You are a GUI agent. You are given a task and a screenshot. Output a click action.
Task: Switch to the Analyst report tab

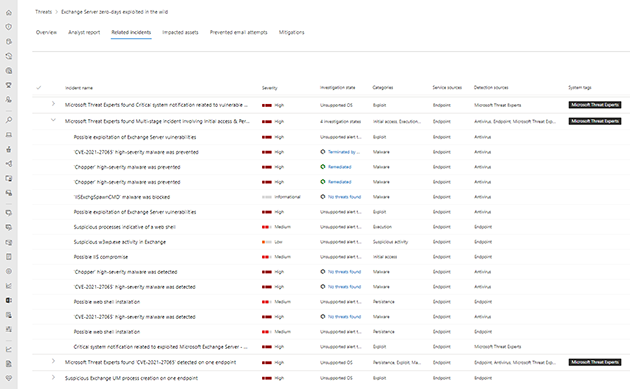coord(84,33)
